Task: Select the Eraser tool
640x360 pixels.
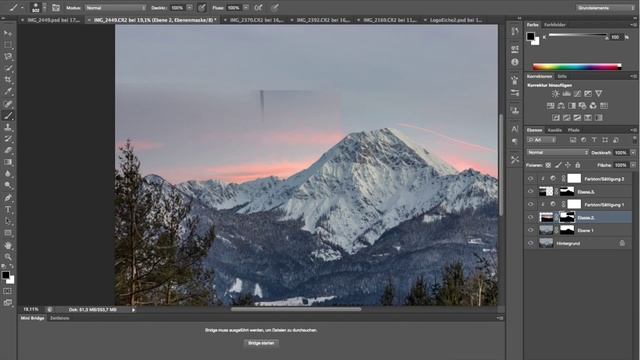Action: coord(8,151)
